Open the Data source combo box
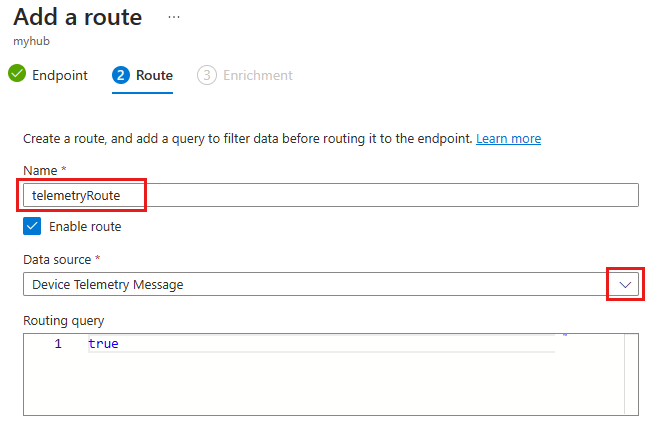 click(x=310, y=284)
